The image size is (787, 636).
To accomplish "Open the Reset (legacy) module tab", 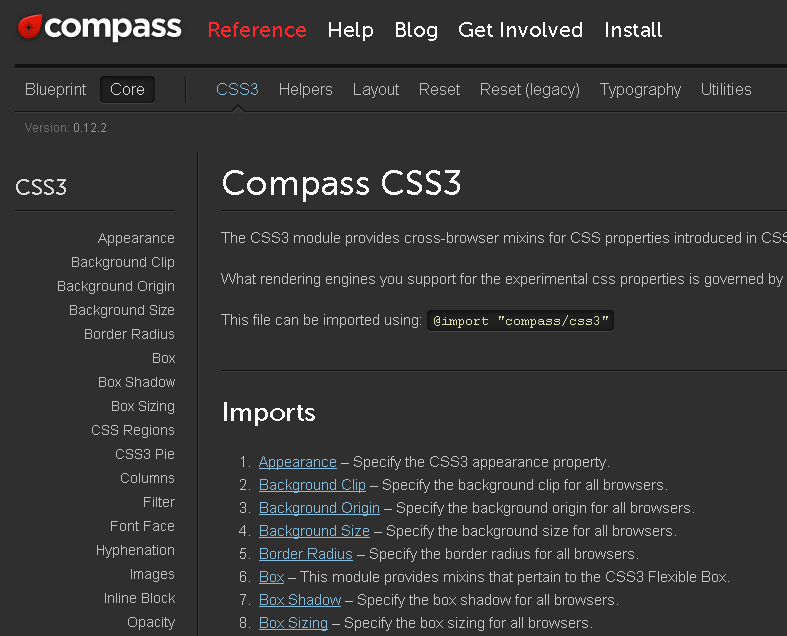I will coord(530,89).
